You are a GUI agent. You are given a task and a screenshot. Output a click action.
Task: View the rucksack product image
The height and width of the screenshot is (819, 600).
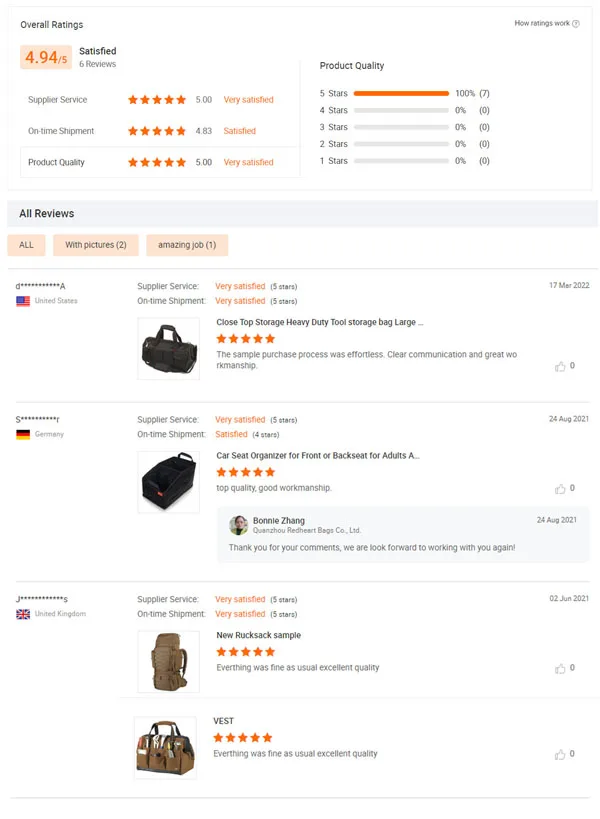[x=168, y=661]
